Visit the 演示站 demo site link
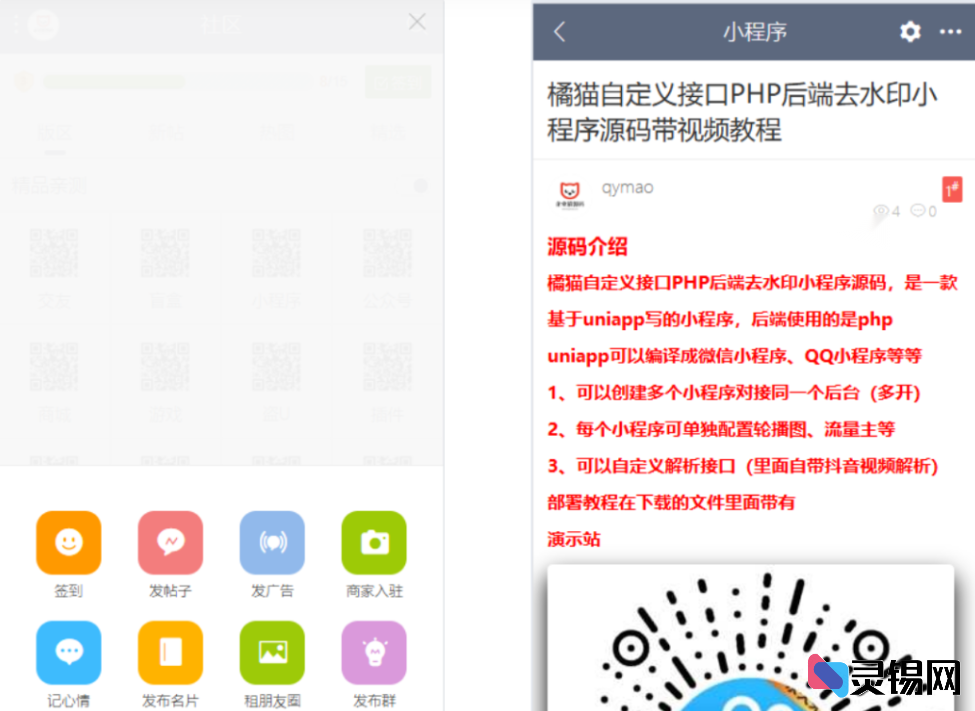Image resolution: width=975 pixels, height=711 pixels. [572, 538]
